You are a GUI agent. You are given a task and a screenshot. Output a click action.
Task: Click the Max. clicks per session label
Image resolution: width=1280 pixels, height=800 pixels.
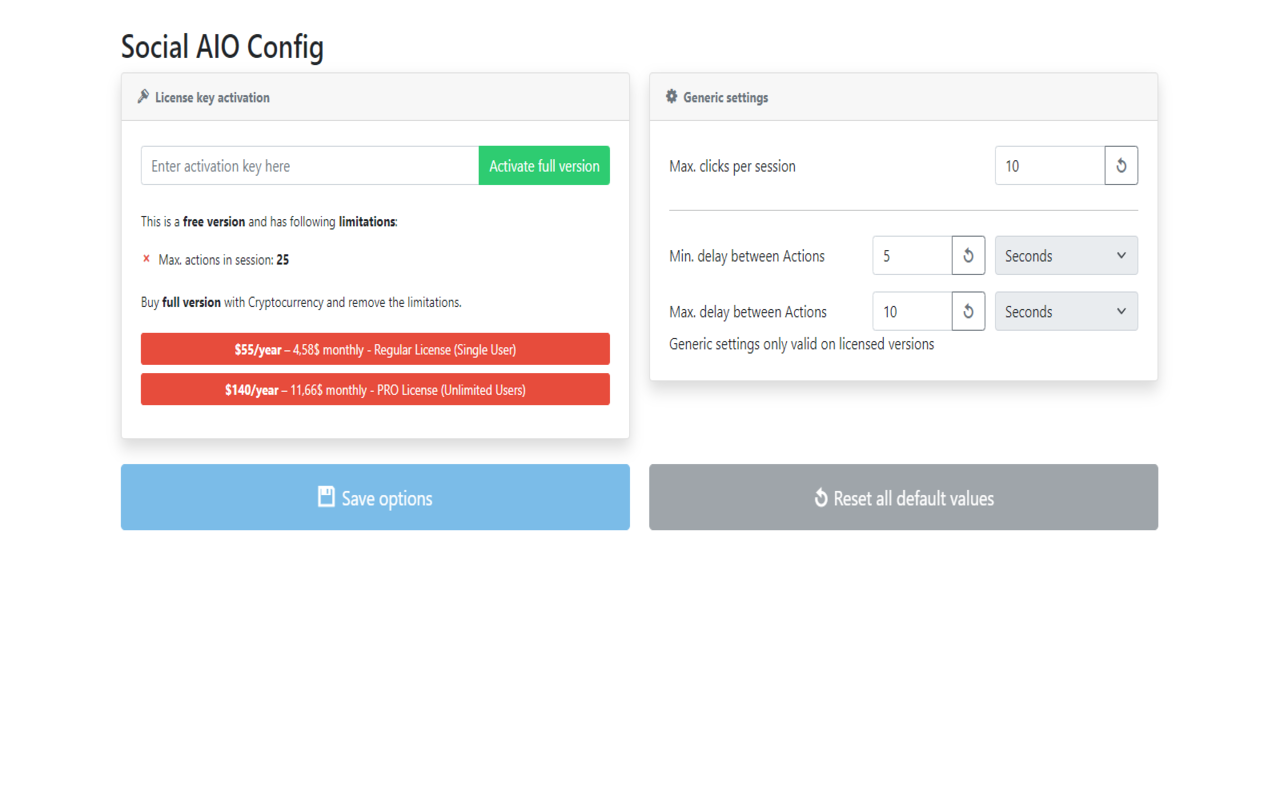point(732,166)
